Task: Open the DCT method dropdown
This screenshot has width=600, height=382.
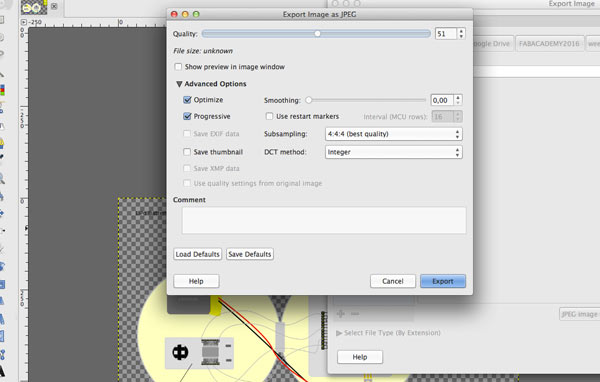Action: (393, 152)
